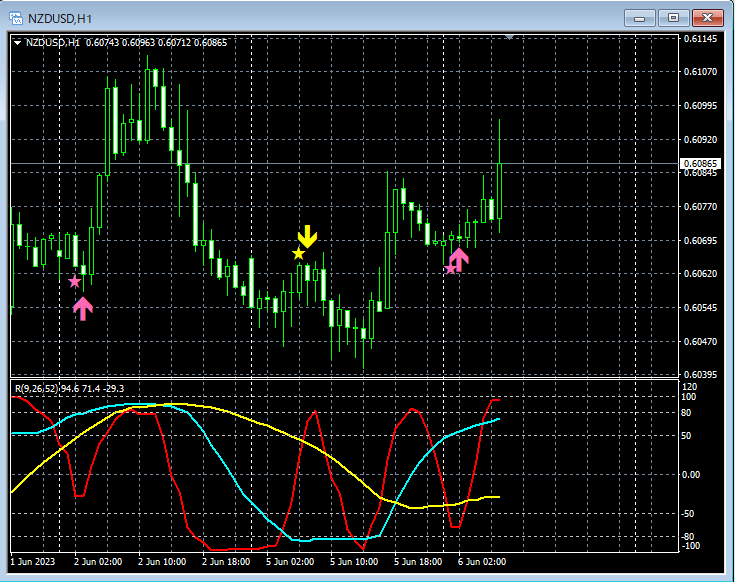Select the yellow down arrow sell signal
Viewport: 736px width, 582px height.
pyautogui.click(x=307, y=236)
